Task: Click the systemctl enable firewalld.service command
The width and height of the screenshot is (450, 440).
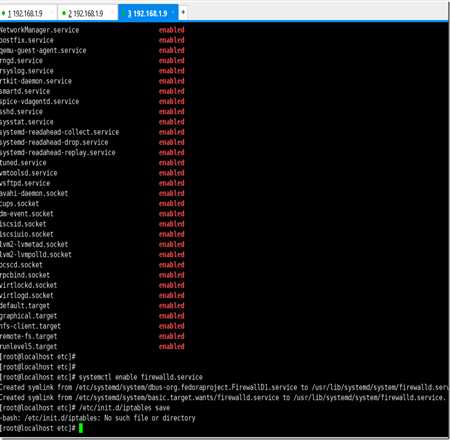Action: (x=141, y=377)
